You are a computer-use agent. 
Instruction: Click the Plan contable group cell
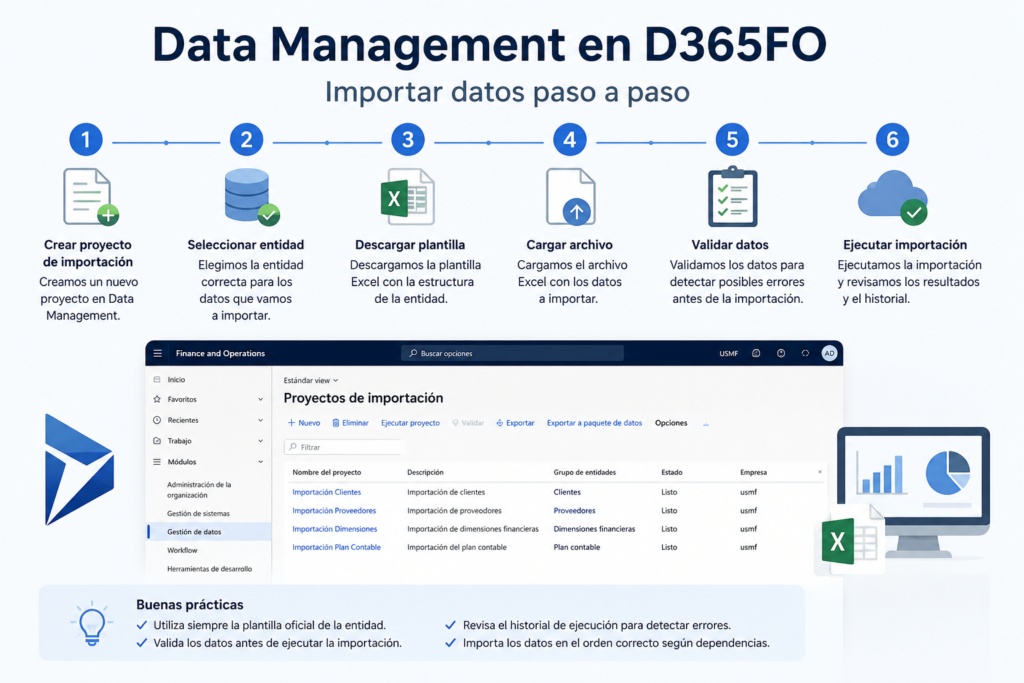tap(577, 547)
